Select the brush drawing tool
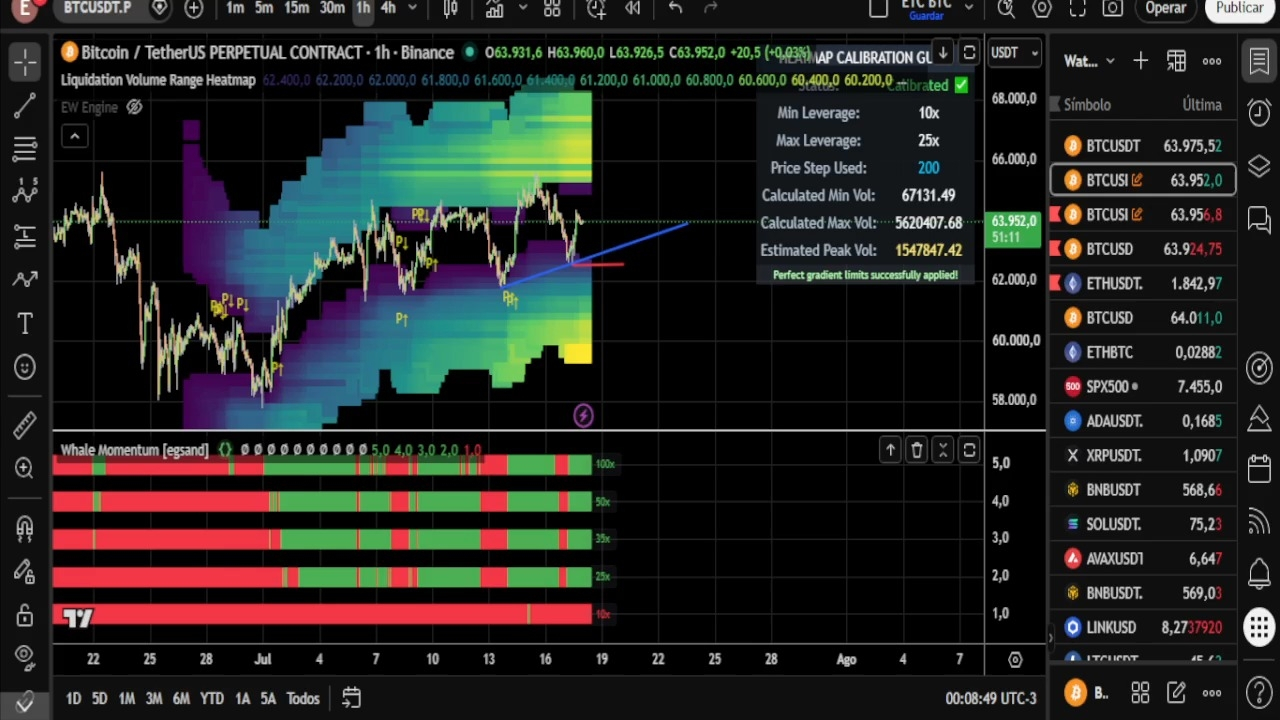 [x=25, y=280]
